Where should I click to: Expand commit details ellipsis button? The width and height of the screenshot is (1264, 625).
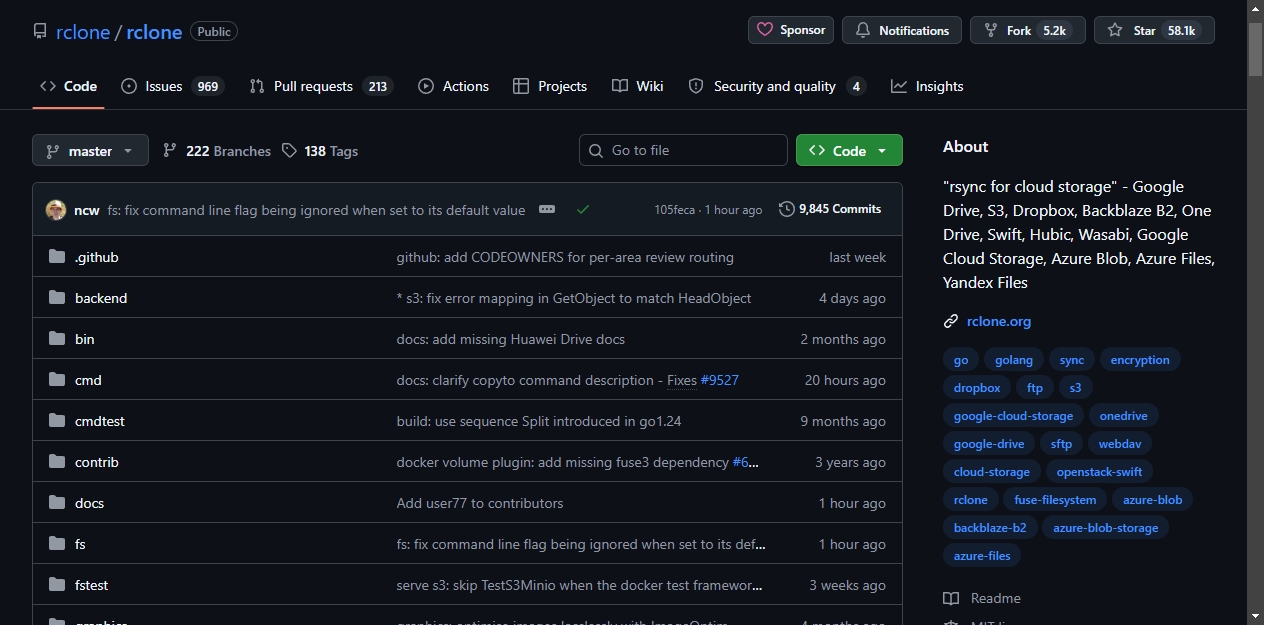coord(546,210)
